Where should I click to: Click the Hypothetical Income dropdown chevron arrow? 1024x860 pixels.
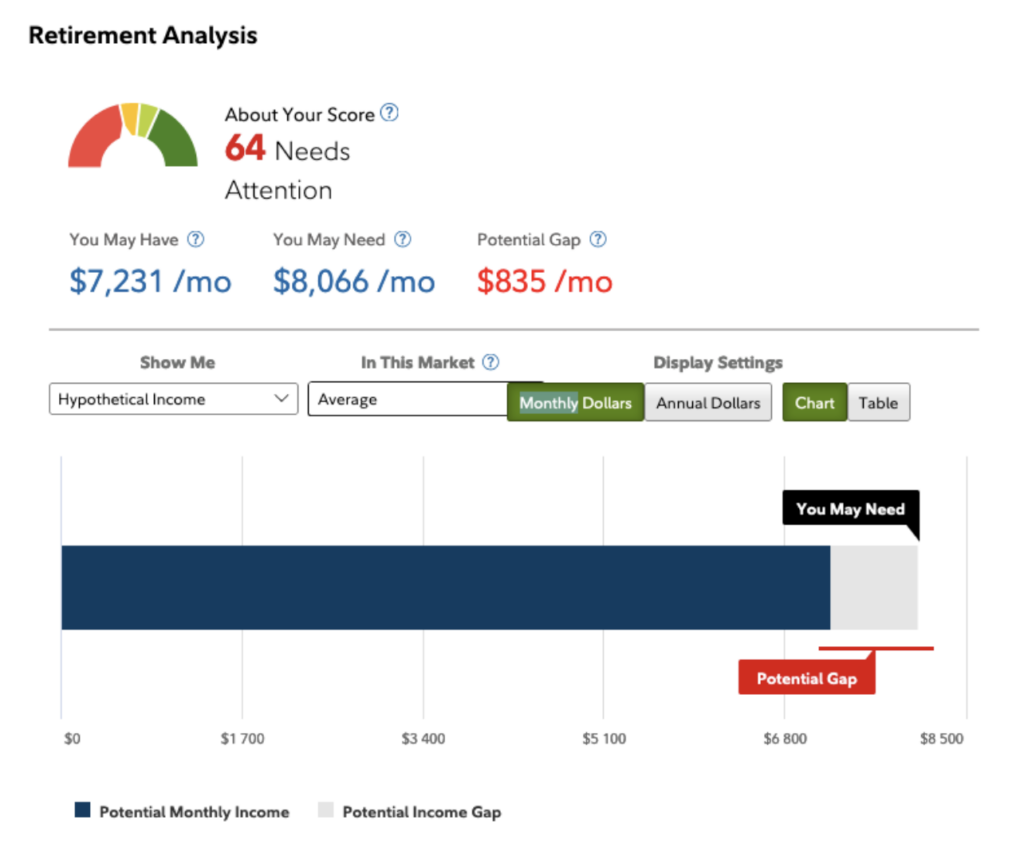(x=280, y=399)
